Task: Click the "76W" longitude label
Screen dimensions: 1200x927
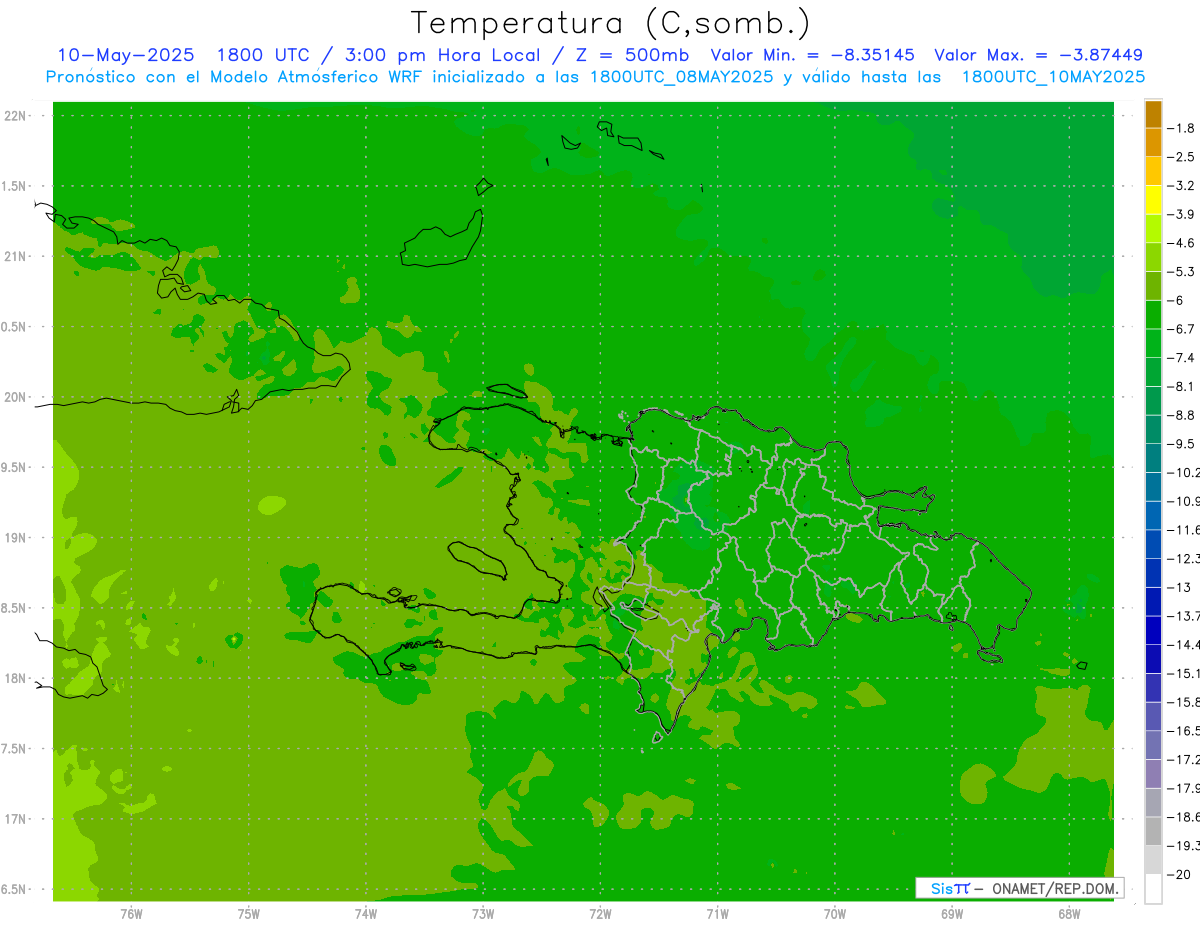Action: coord(131,914)
